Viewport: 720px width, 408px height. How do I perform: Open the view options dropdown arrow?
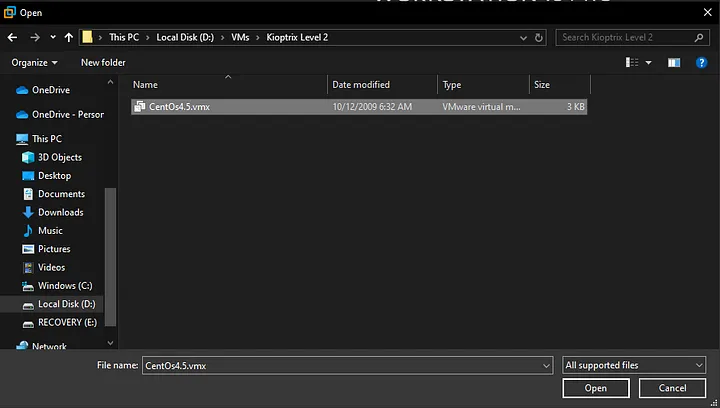pyautogui.click(x=648, y=62)
